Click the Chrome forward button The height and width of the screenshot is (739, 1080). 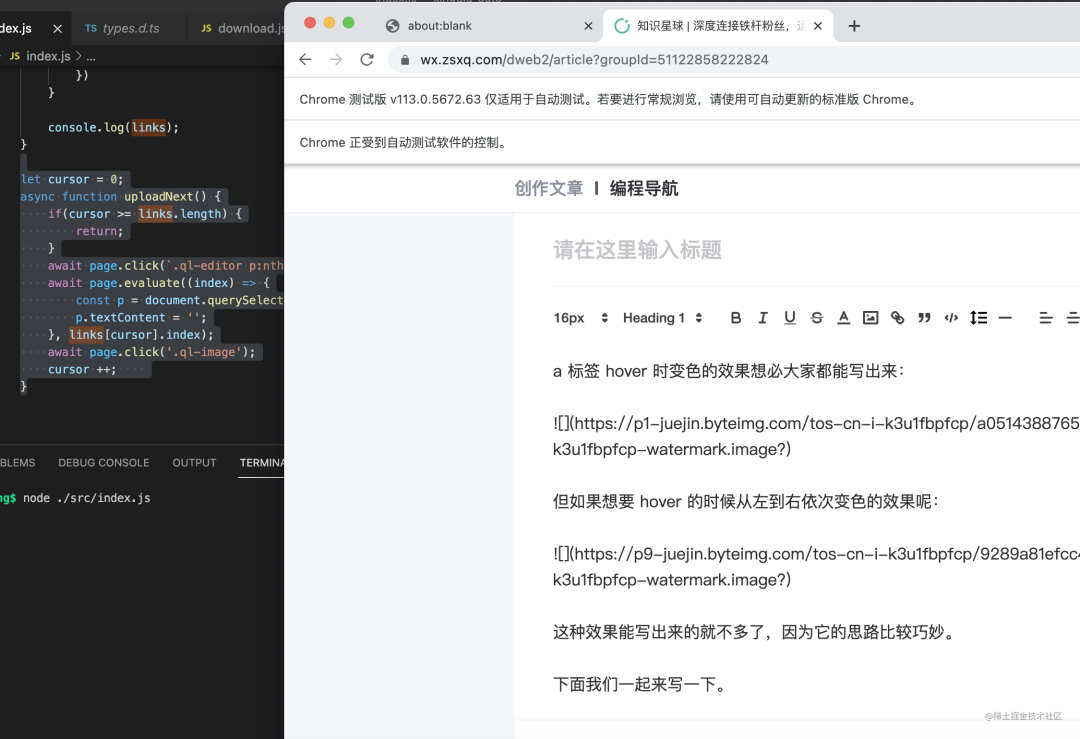[336, 59]
